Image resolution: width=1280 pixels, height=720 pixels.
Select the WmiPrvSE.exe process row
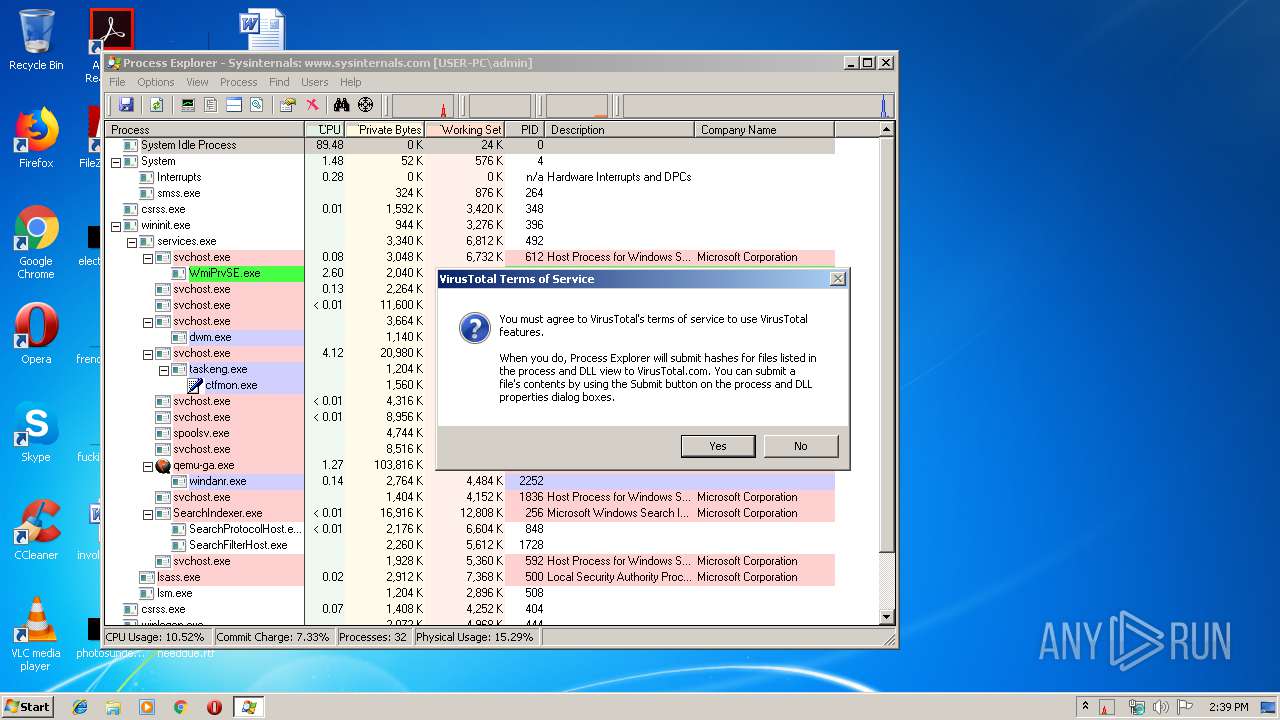coord(270,273)
